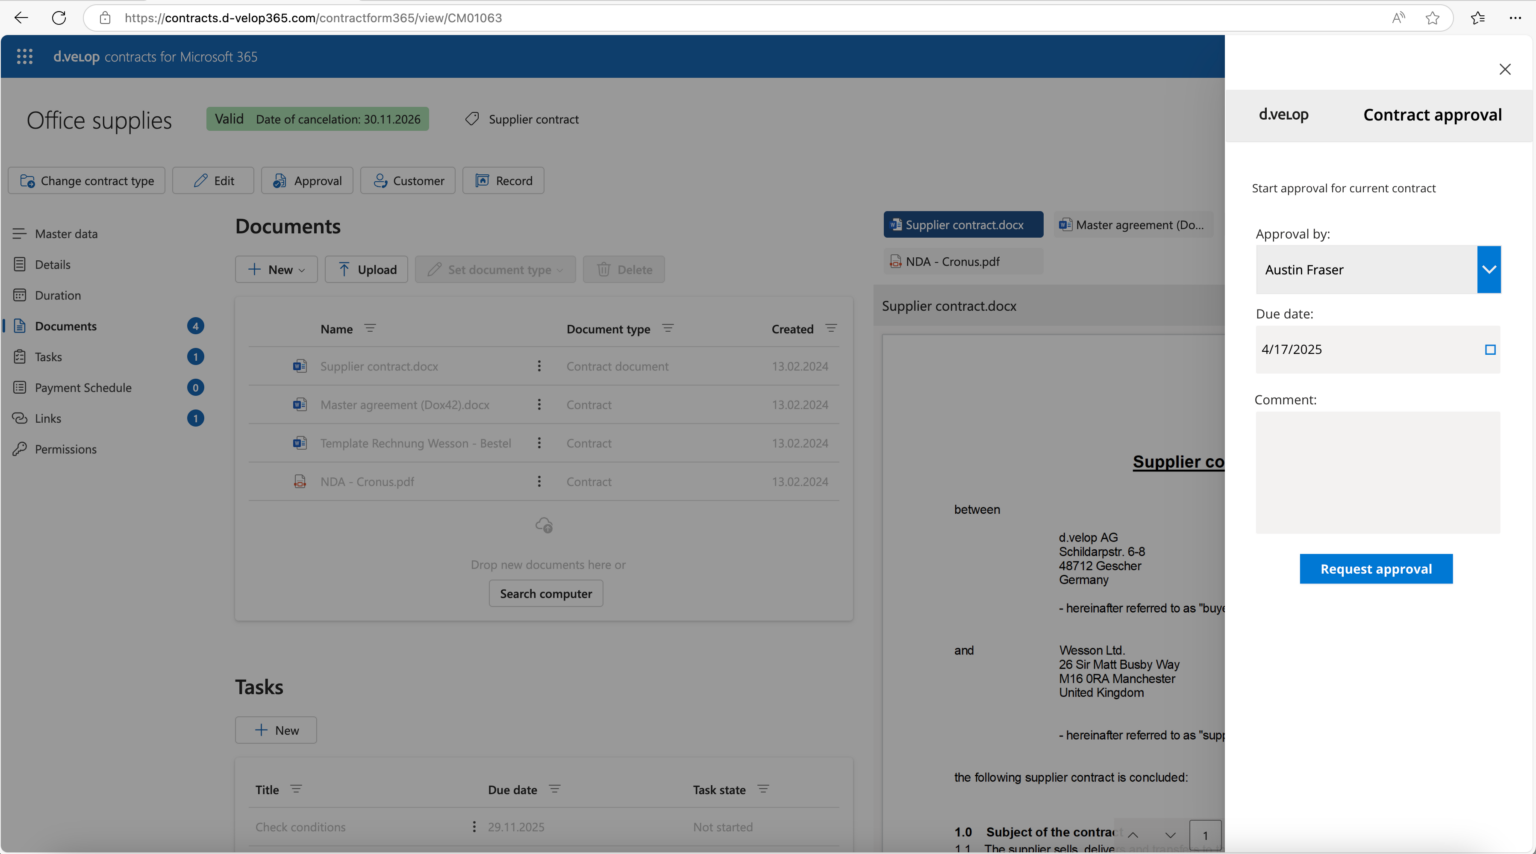Click the Request approval button
Screen dimensions: 1536x854
pyautogui.click(x=1376, y=568)
